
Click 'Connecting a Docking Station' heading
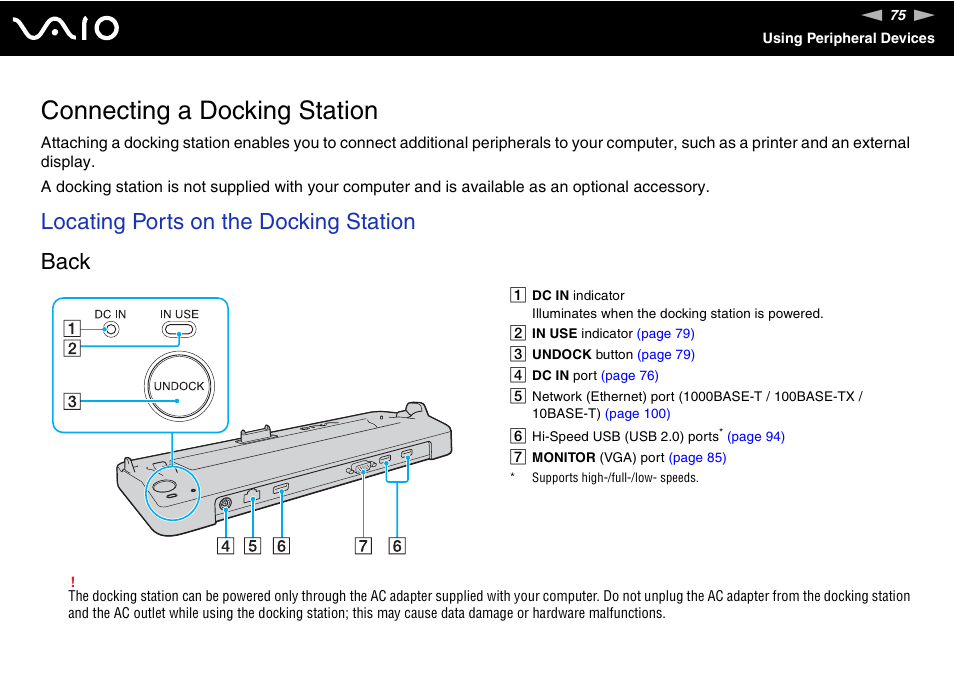pos(209,111)
